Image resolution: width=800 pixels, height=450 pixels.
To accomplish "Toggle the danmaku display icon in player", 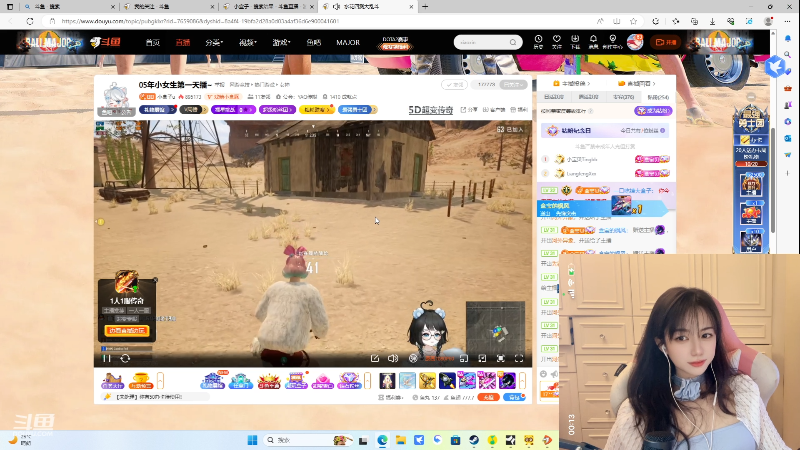I will pyautogui.click(x=413, y=359).
